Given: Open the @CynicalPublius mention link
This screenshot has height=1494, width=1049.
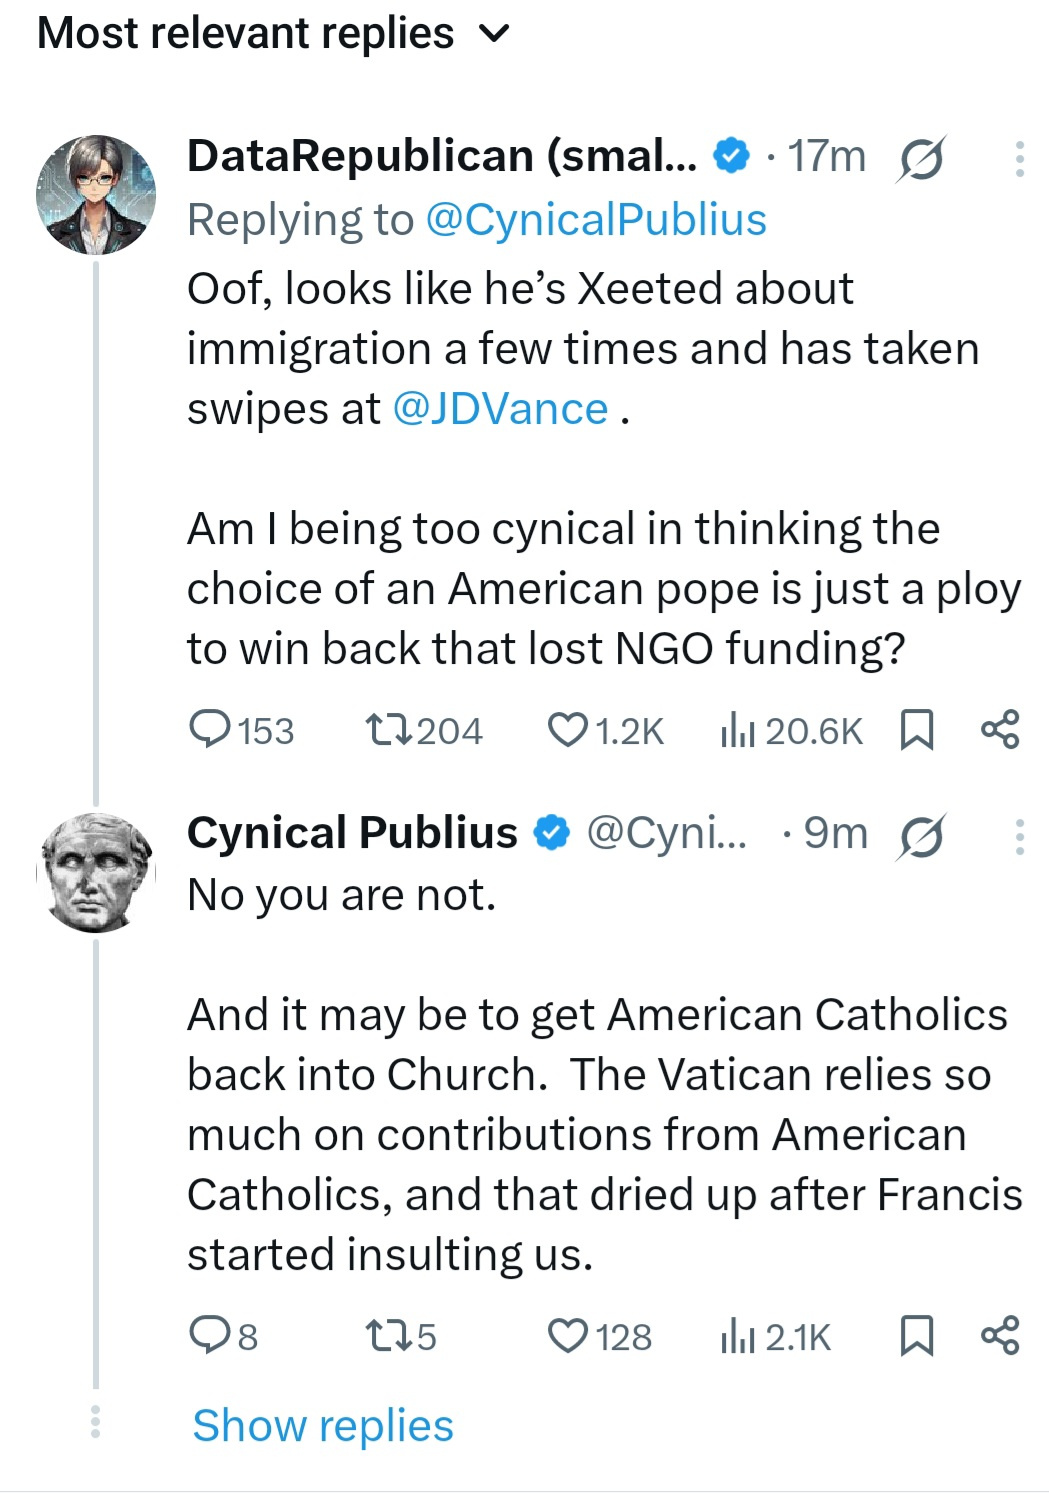Looking at the screenshot, I should click(x=596, y=220).
